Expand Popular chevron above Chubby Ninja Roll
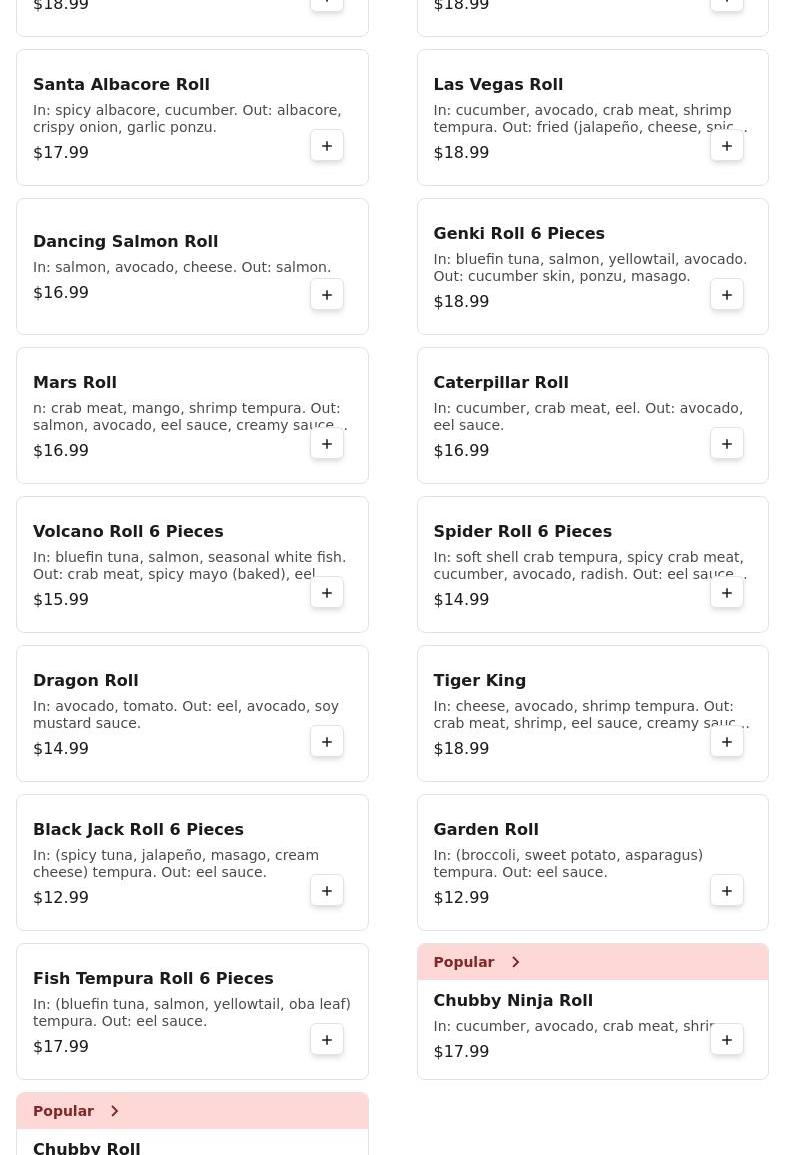 (515, 962)
